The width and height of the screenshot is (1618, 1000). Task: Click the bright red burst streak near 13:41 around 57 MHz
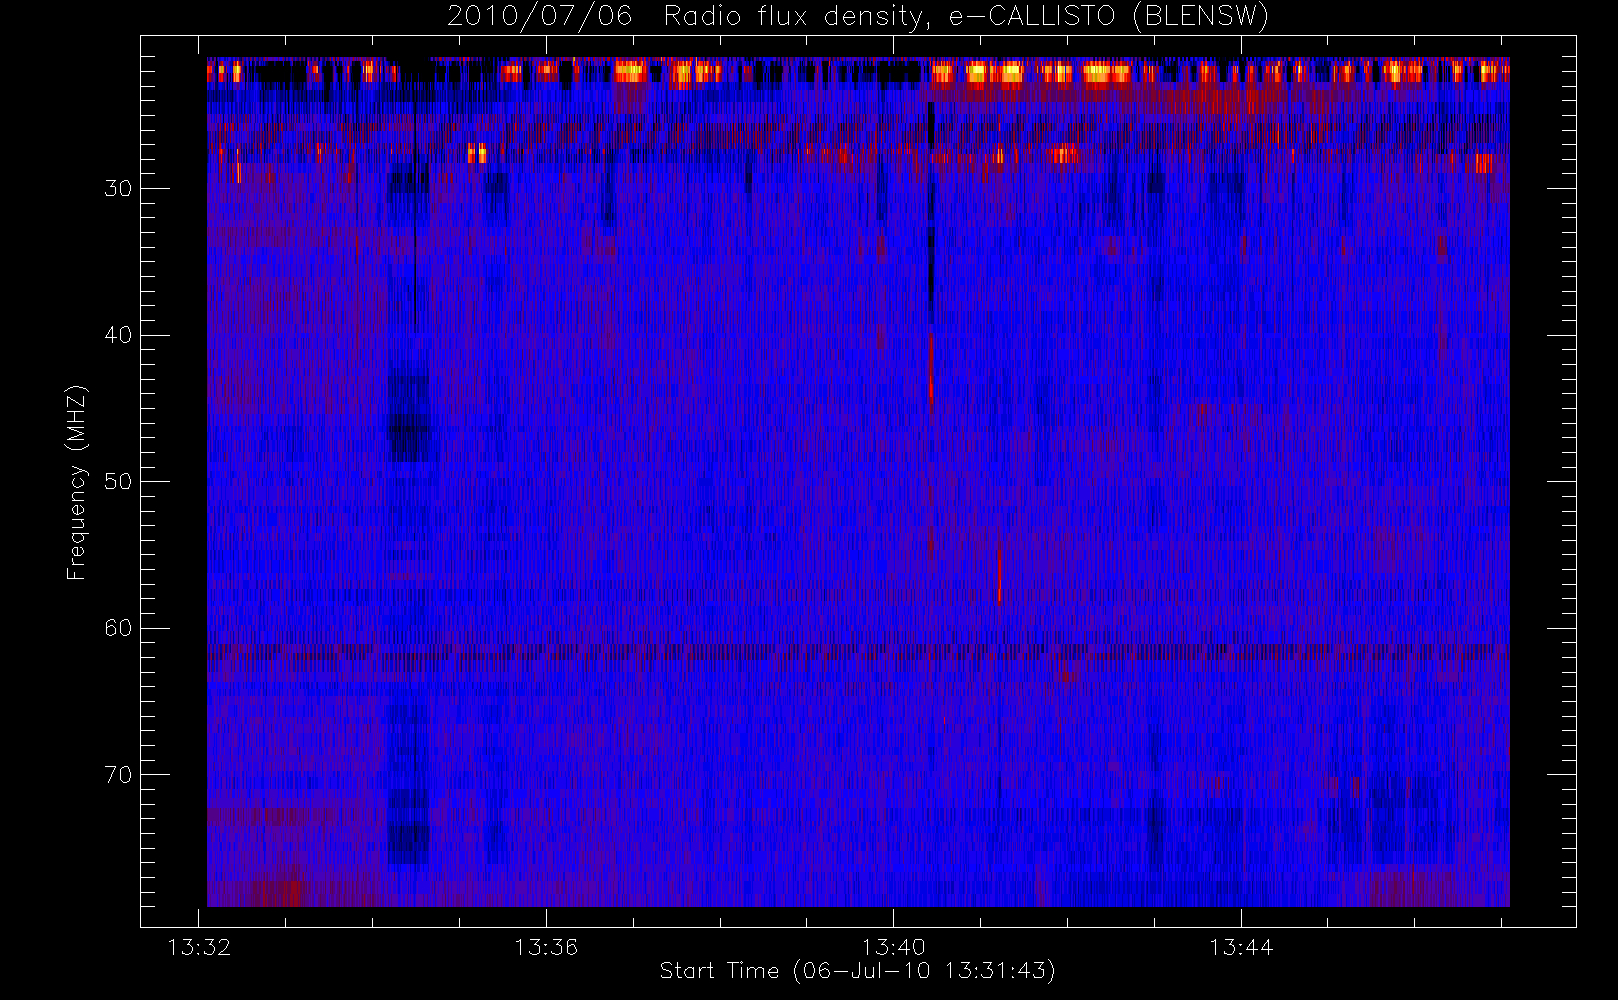tap(999, 572)
